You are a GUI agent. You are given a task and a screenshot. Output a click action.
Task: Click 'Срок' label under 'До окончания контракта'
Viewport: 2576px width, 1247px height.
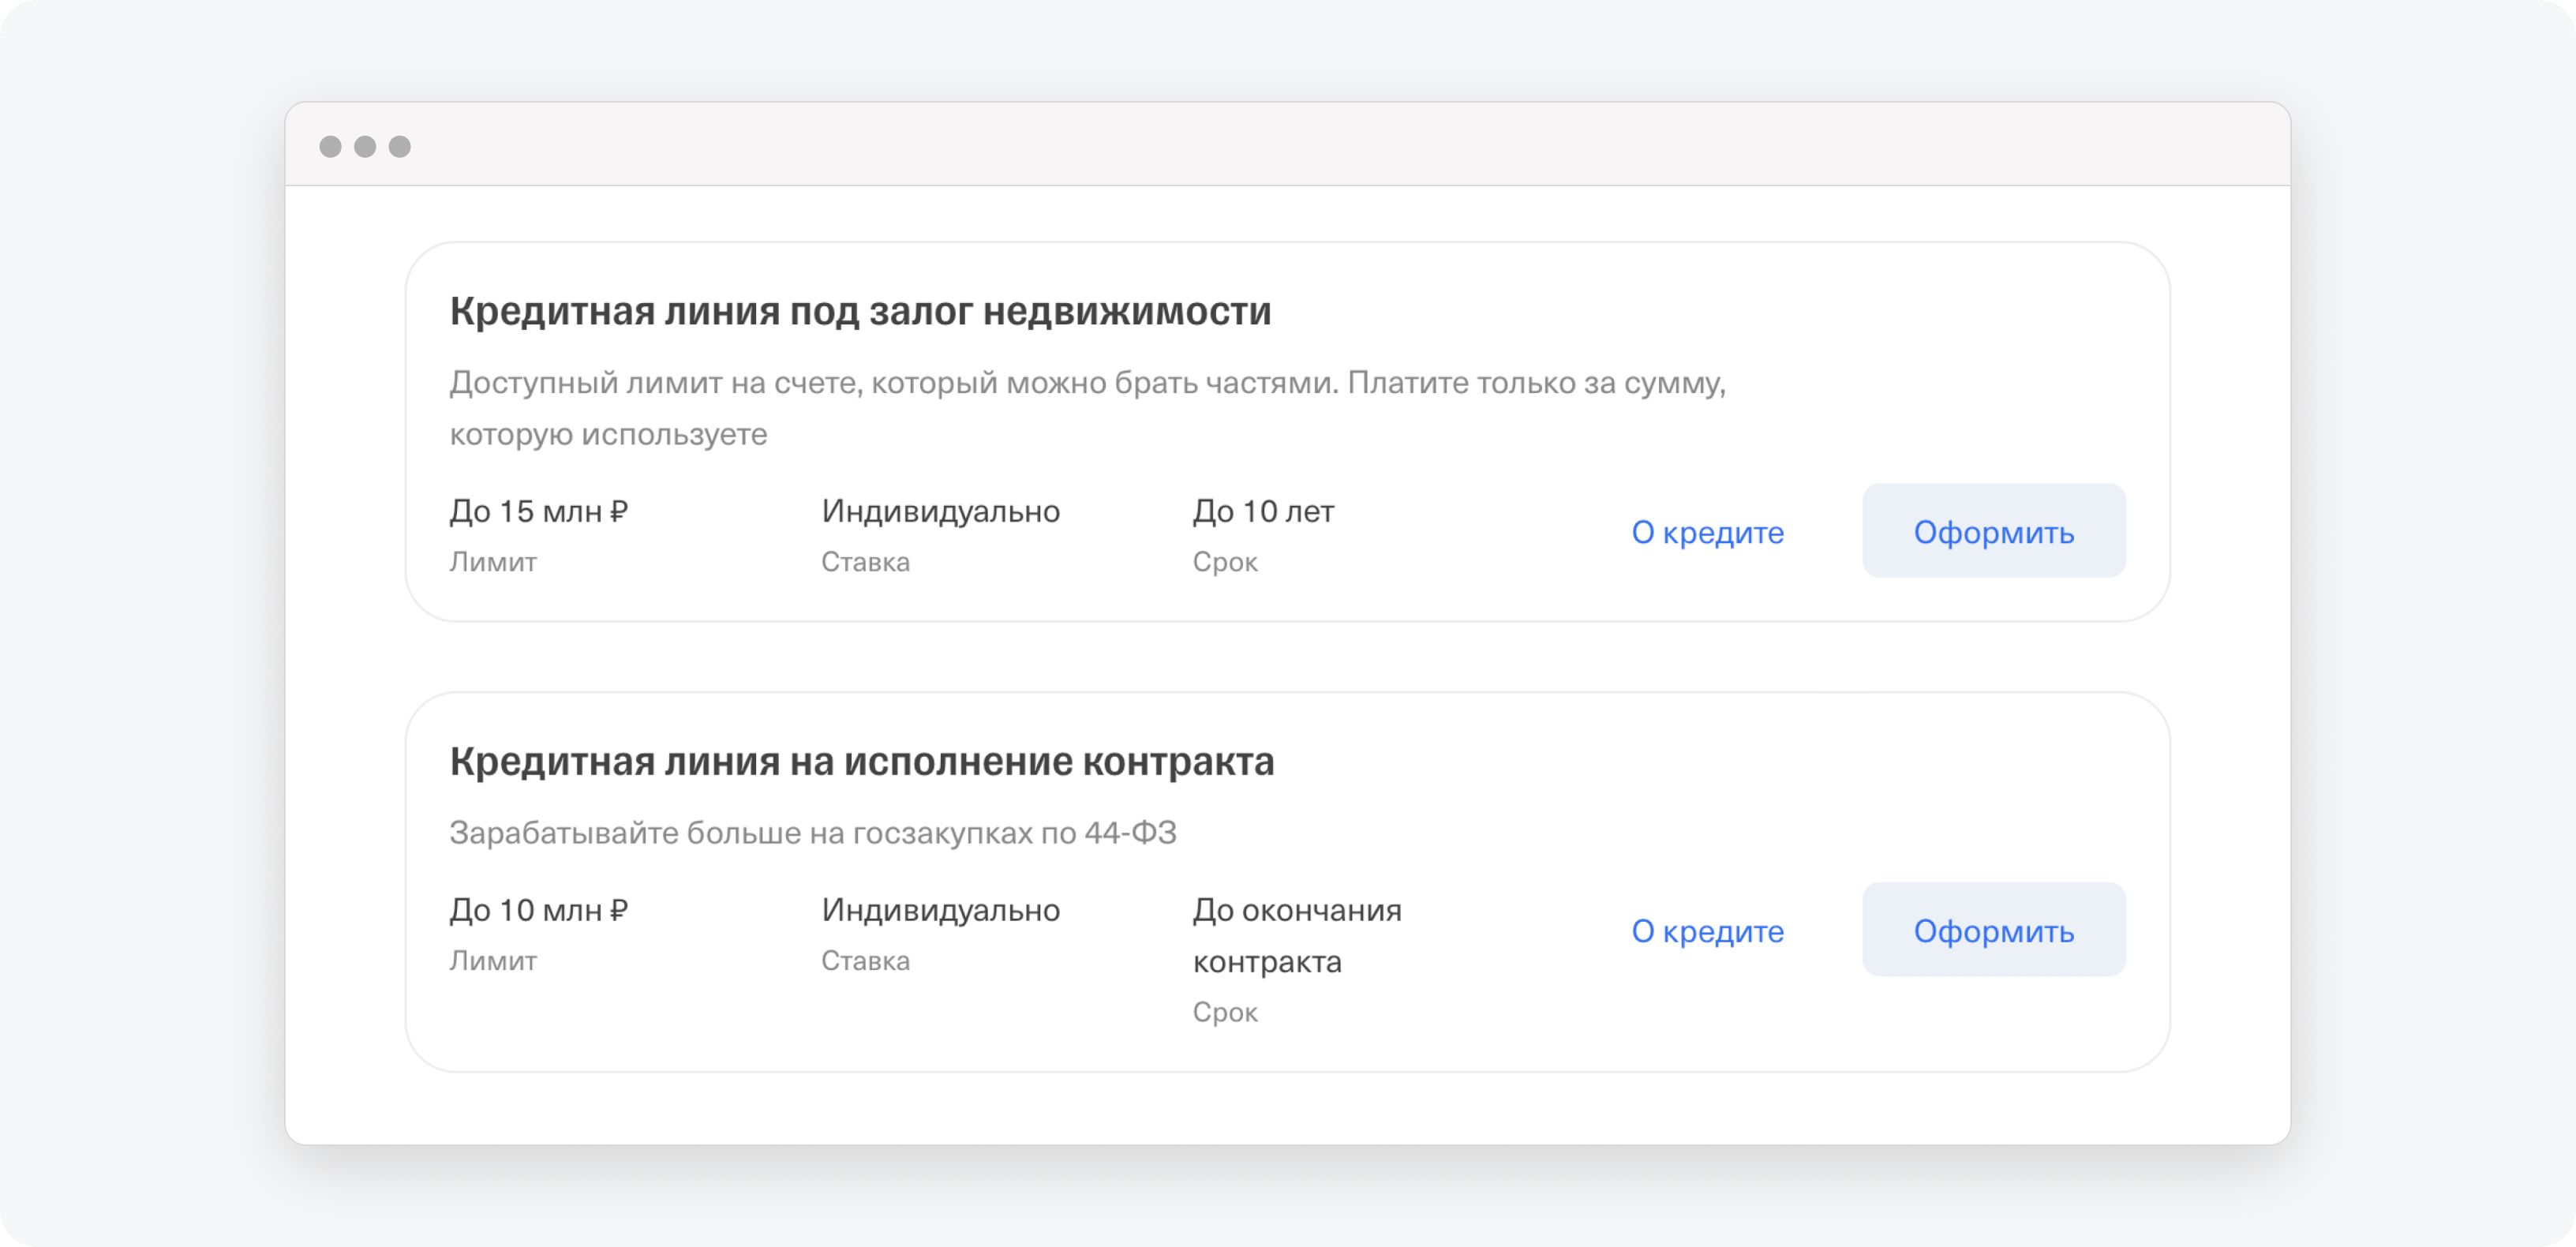(1225, 1012)
